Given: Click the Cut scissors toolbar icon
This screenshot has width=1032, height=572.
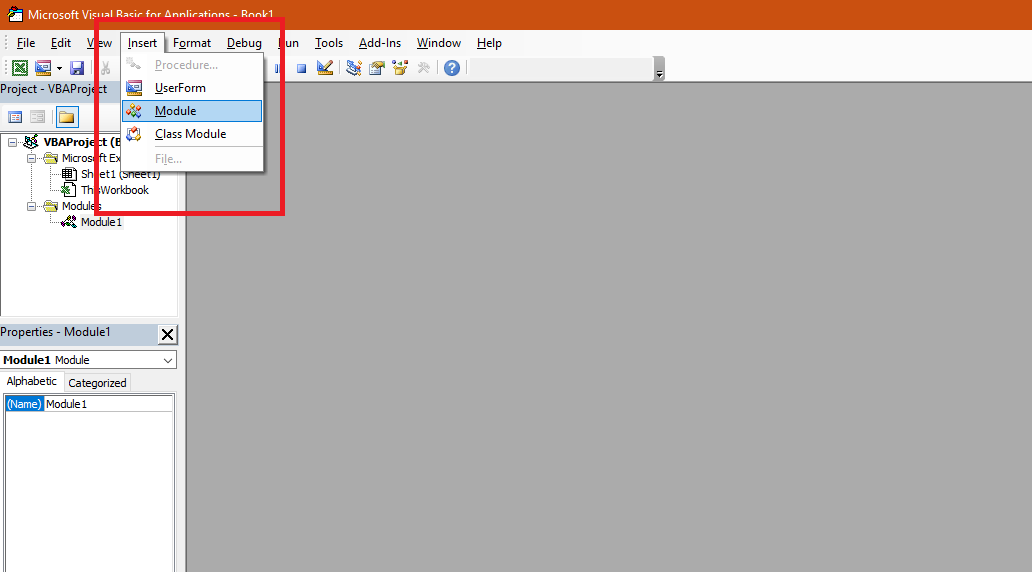Looking at the screenshot, I should (105, 68).
